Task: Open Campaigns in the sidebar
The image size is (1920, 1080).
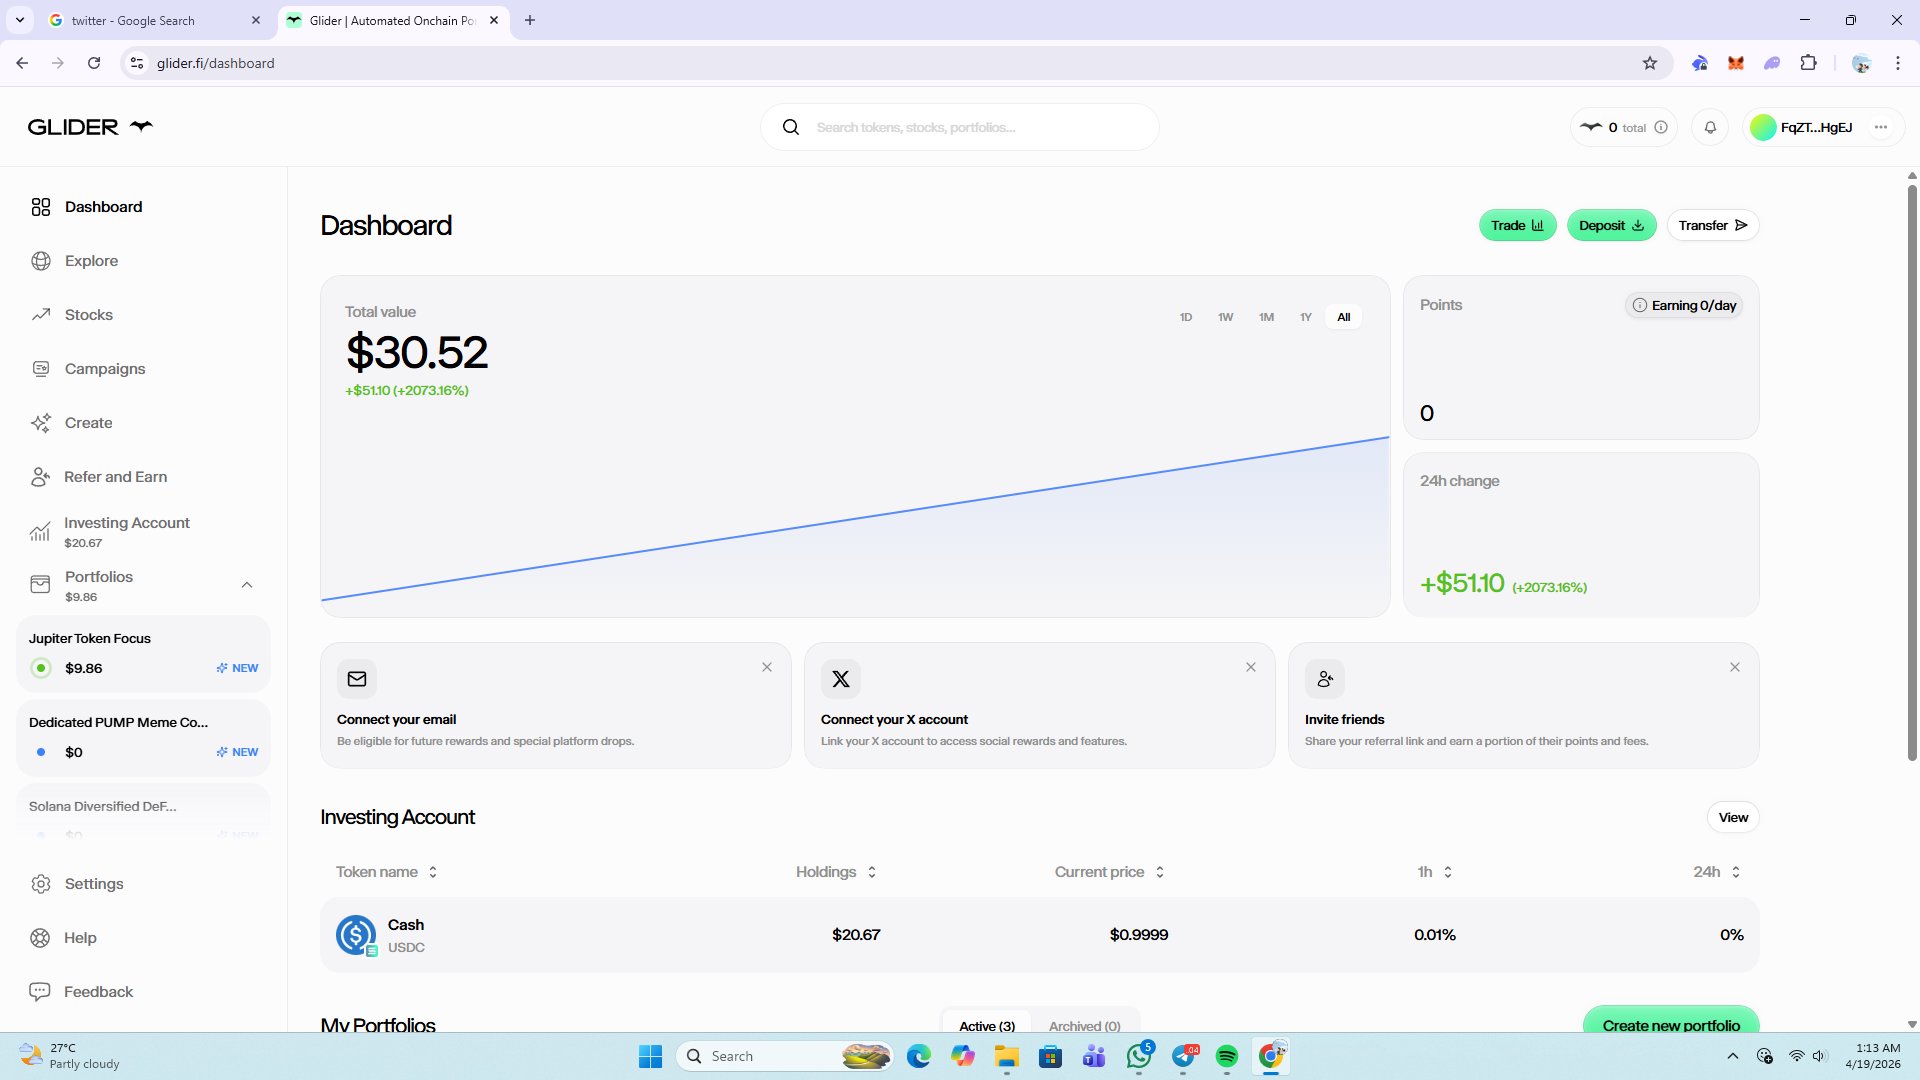Action: pos(104,369)
